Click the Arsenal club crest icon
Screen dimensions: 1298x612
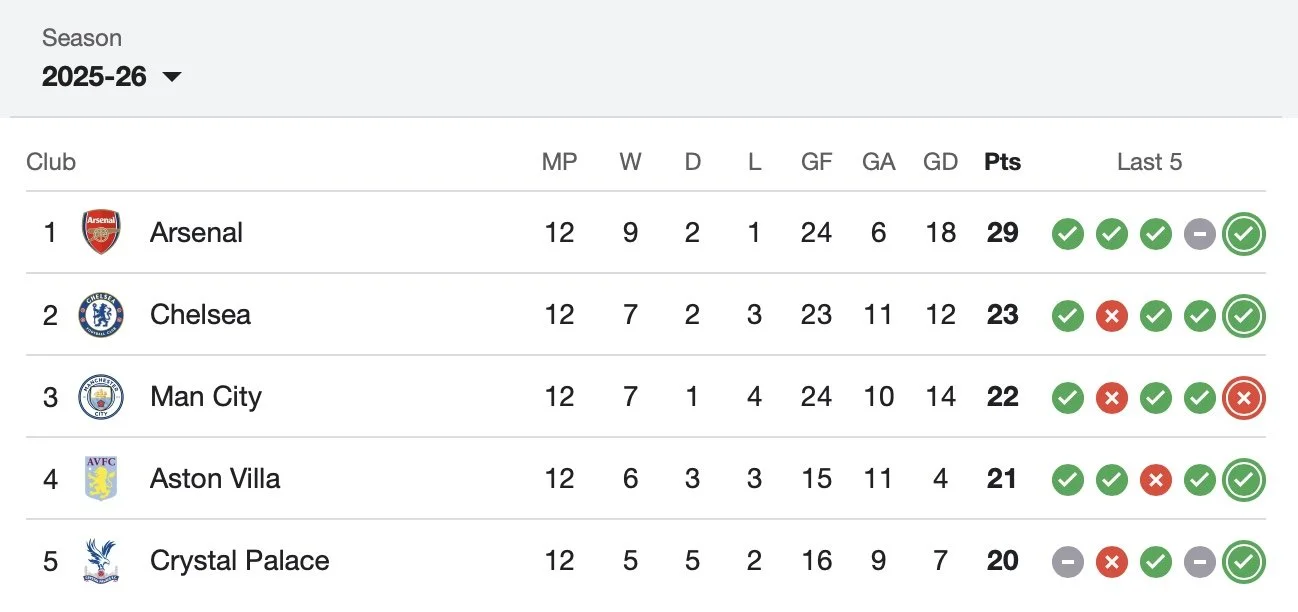click(101, 232)
